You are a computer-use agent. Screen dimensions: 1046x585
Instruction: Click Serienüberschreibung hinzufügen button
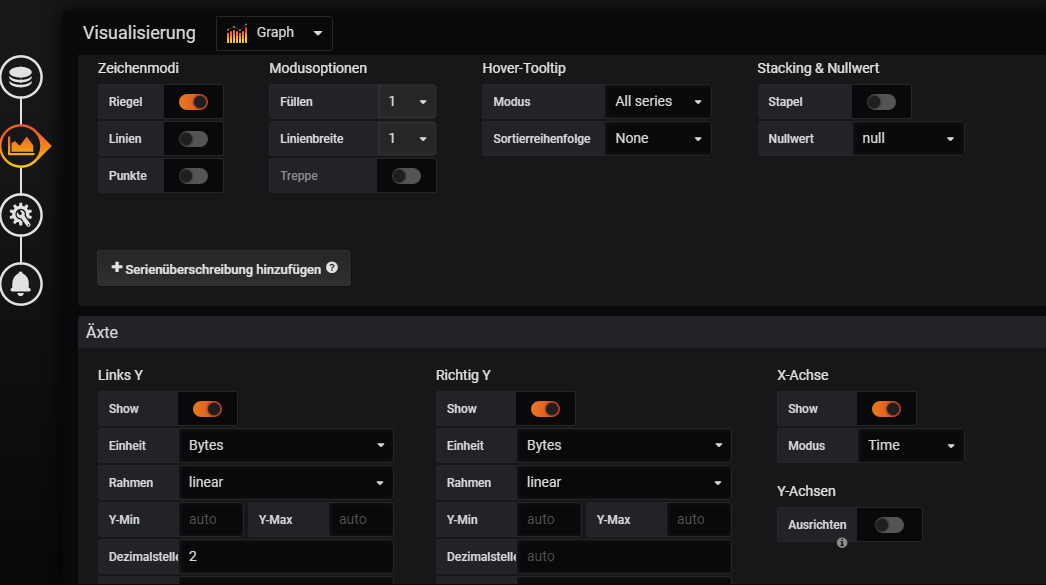pyautogui.click(x=224, y=269)
